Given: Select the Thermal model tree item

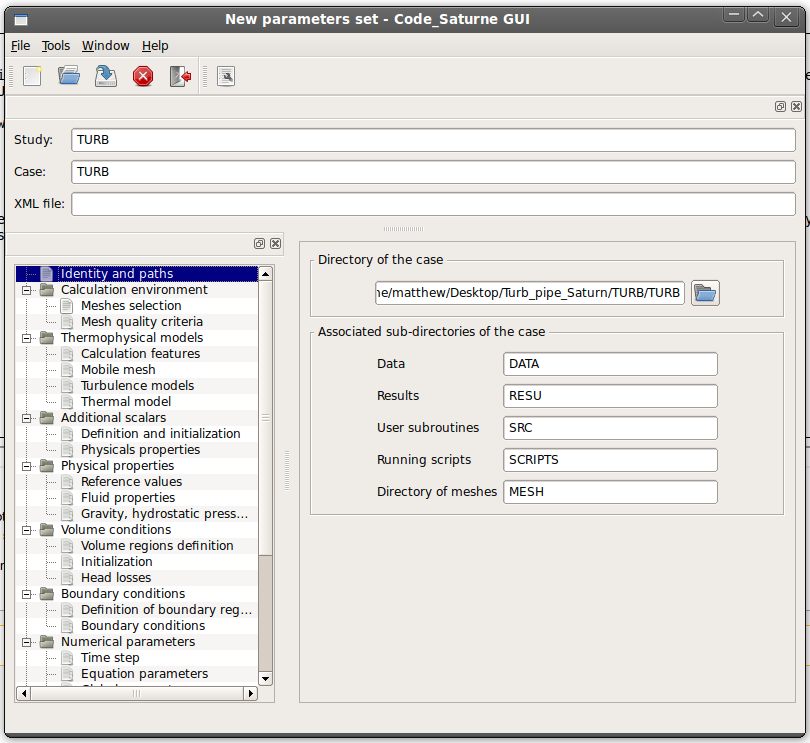Looking at the screenshot, I should (126, 401).
